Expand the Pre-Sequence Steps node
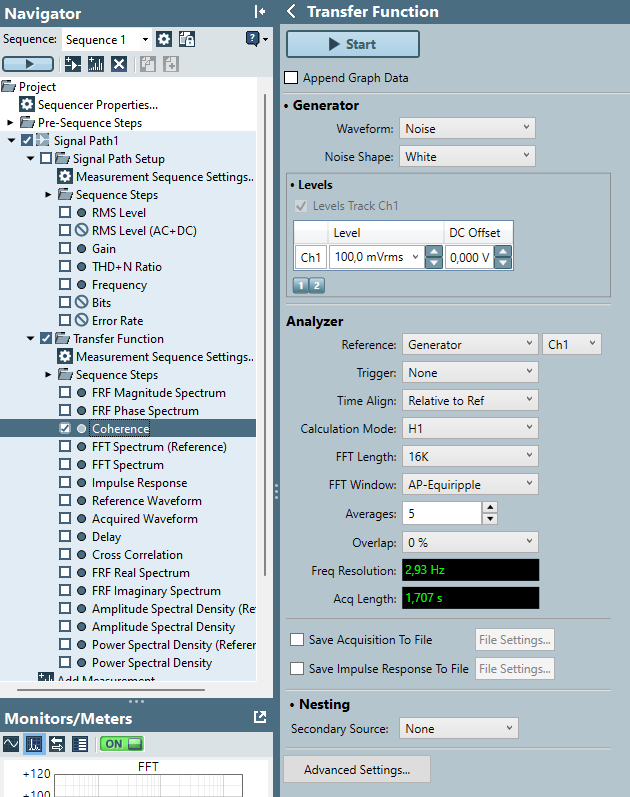 [x=10, y=122]
